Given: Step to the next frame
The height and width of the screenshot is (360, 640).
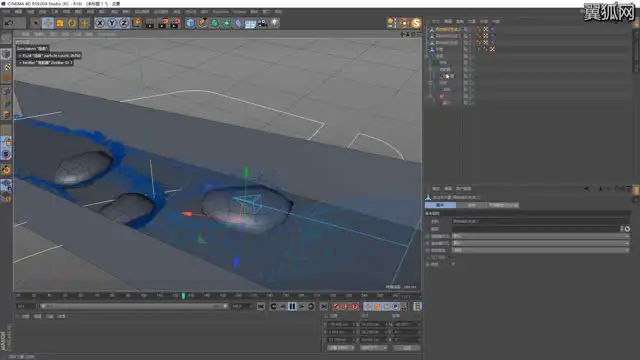Looking at the screenshot, I should tap(302, 306).
